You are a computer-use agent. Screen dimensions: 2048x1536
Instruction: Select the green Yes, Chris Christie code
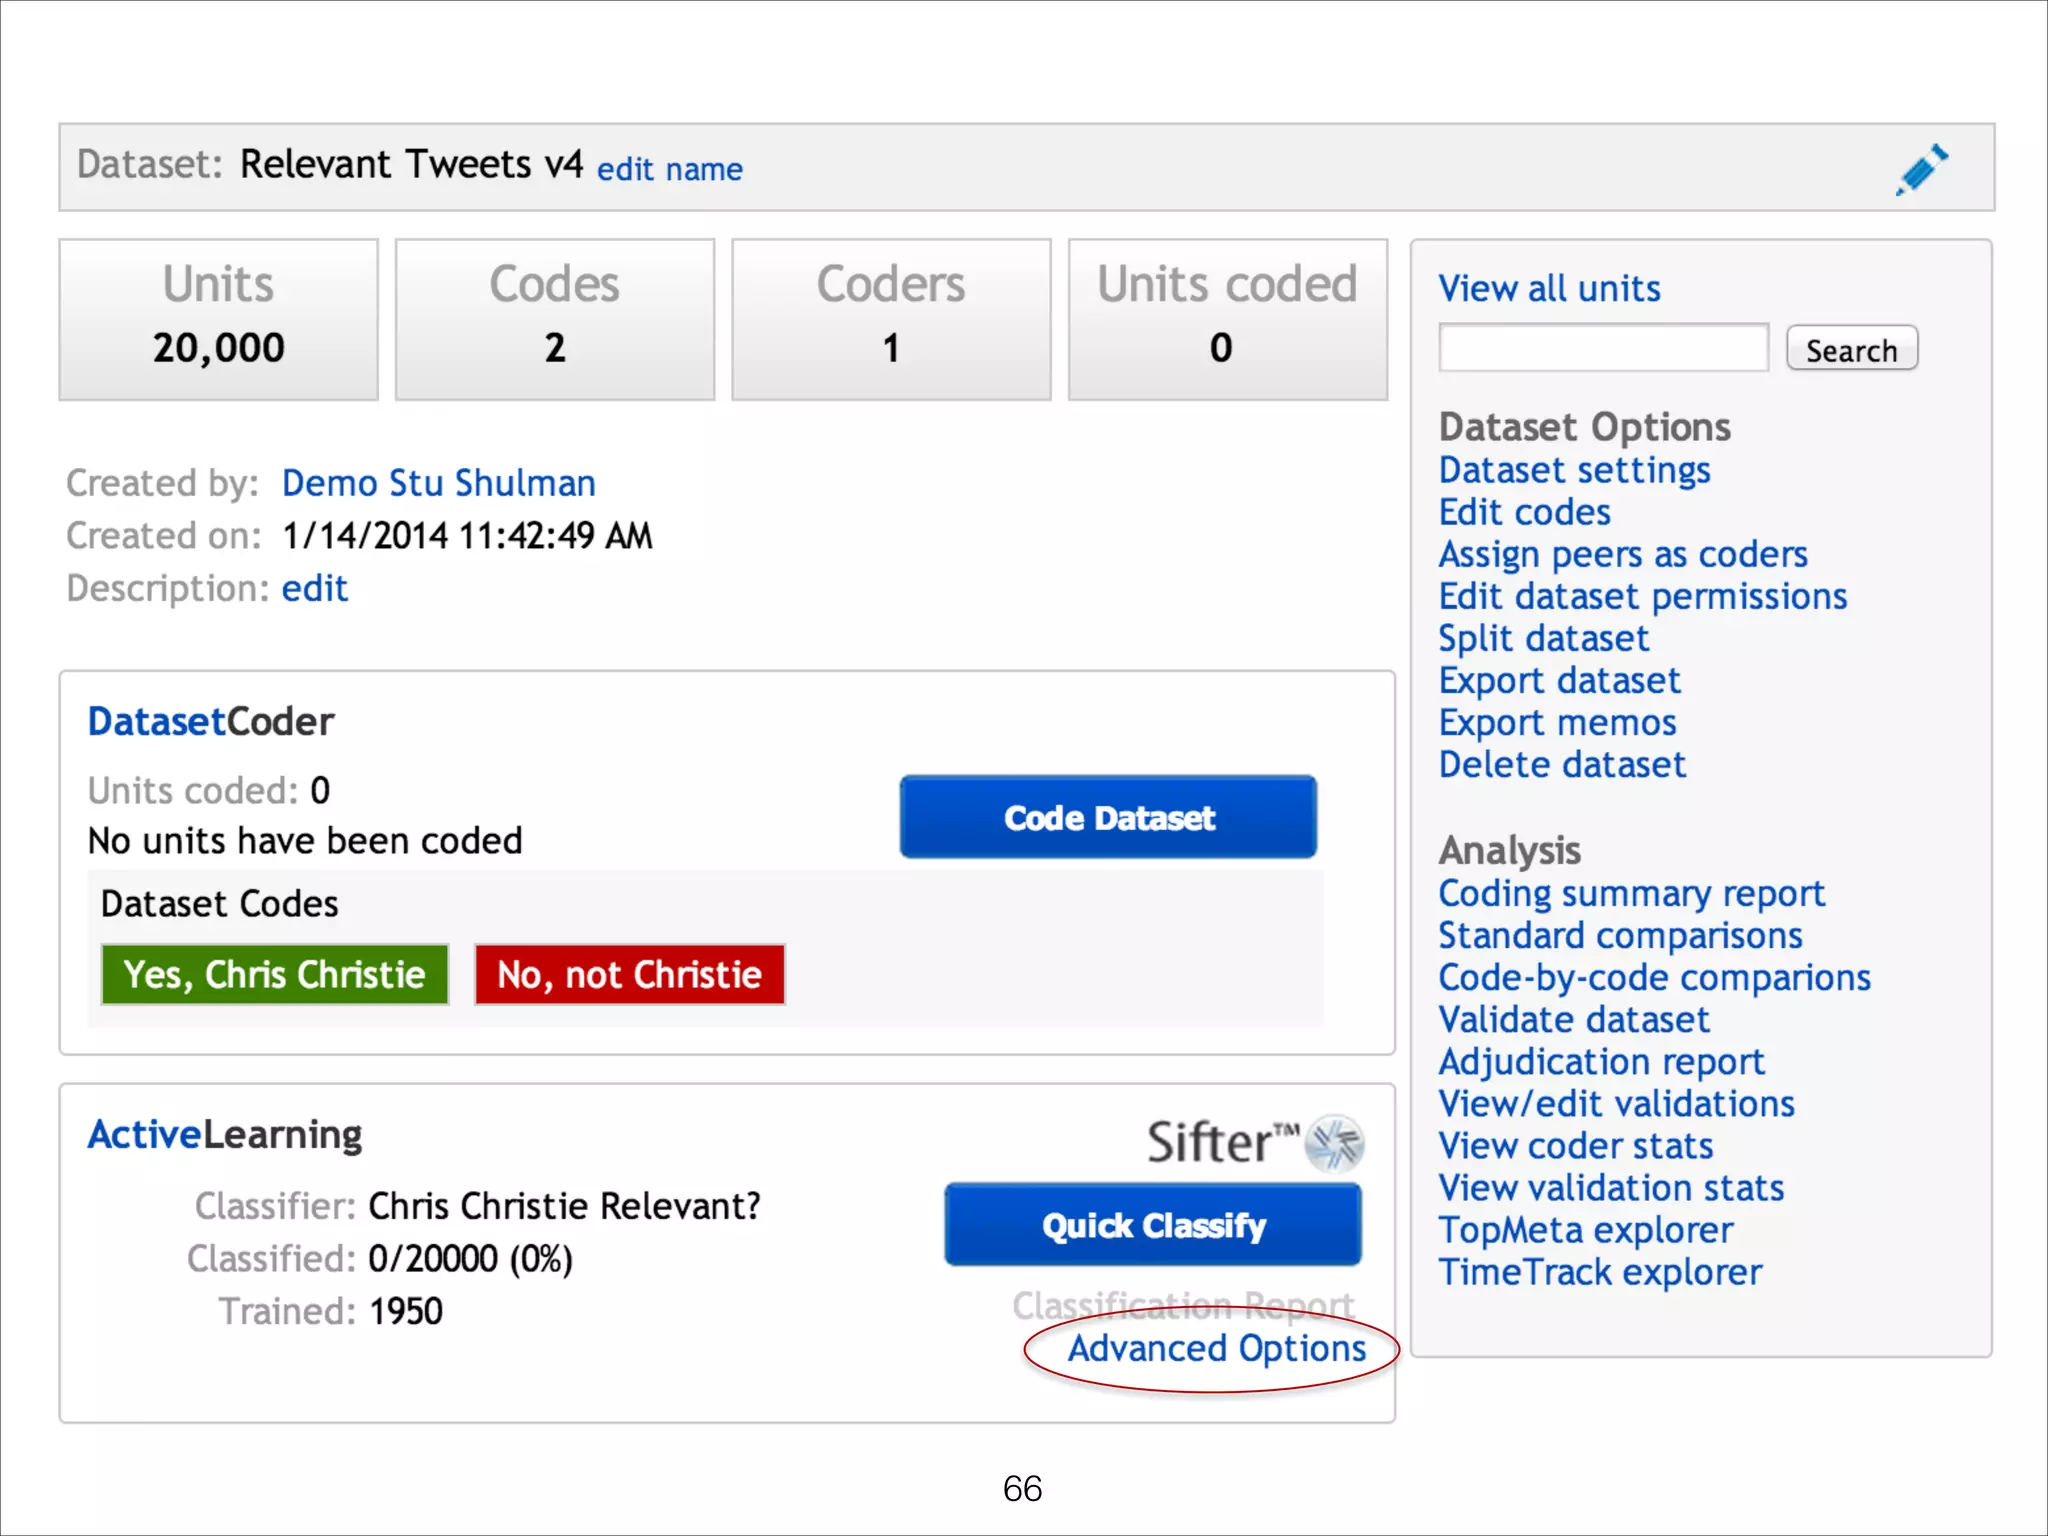(275, 974)
